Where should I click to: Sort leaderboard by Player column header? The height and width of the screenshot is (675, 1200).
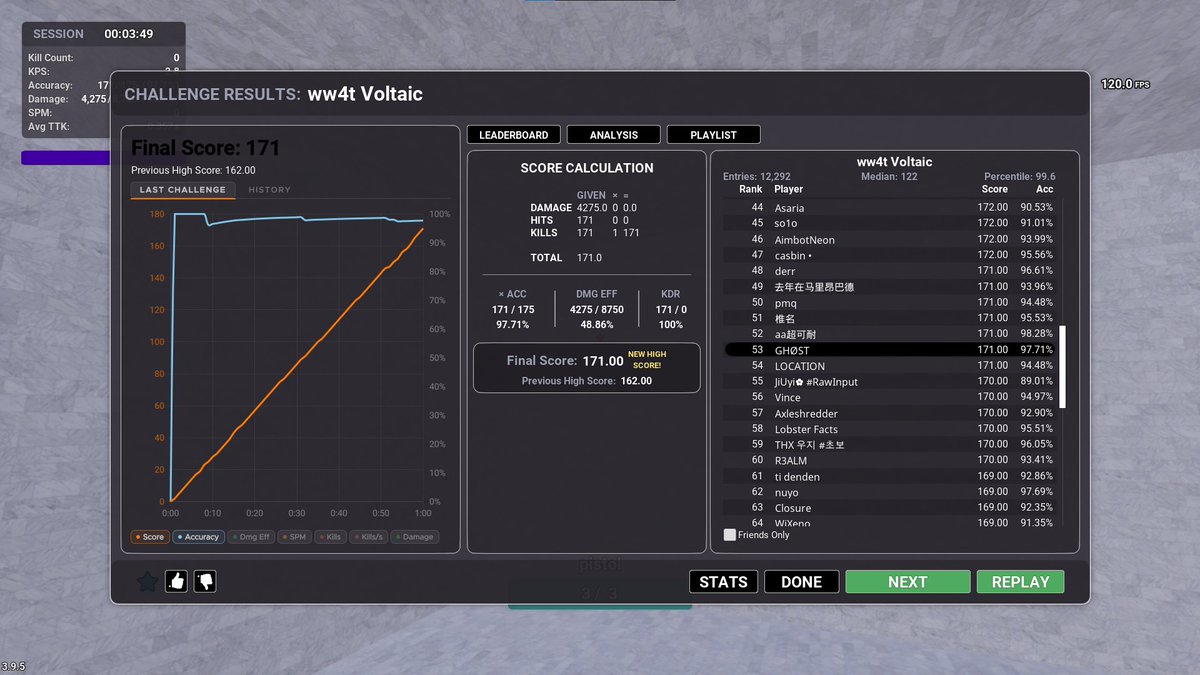789,189
